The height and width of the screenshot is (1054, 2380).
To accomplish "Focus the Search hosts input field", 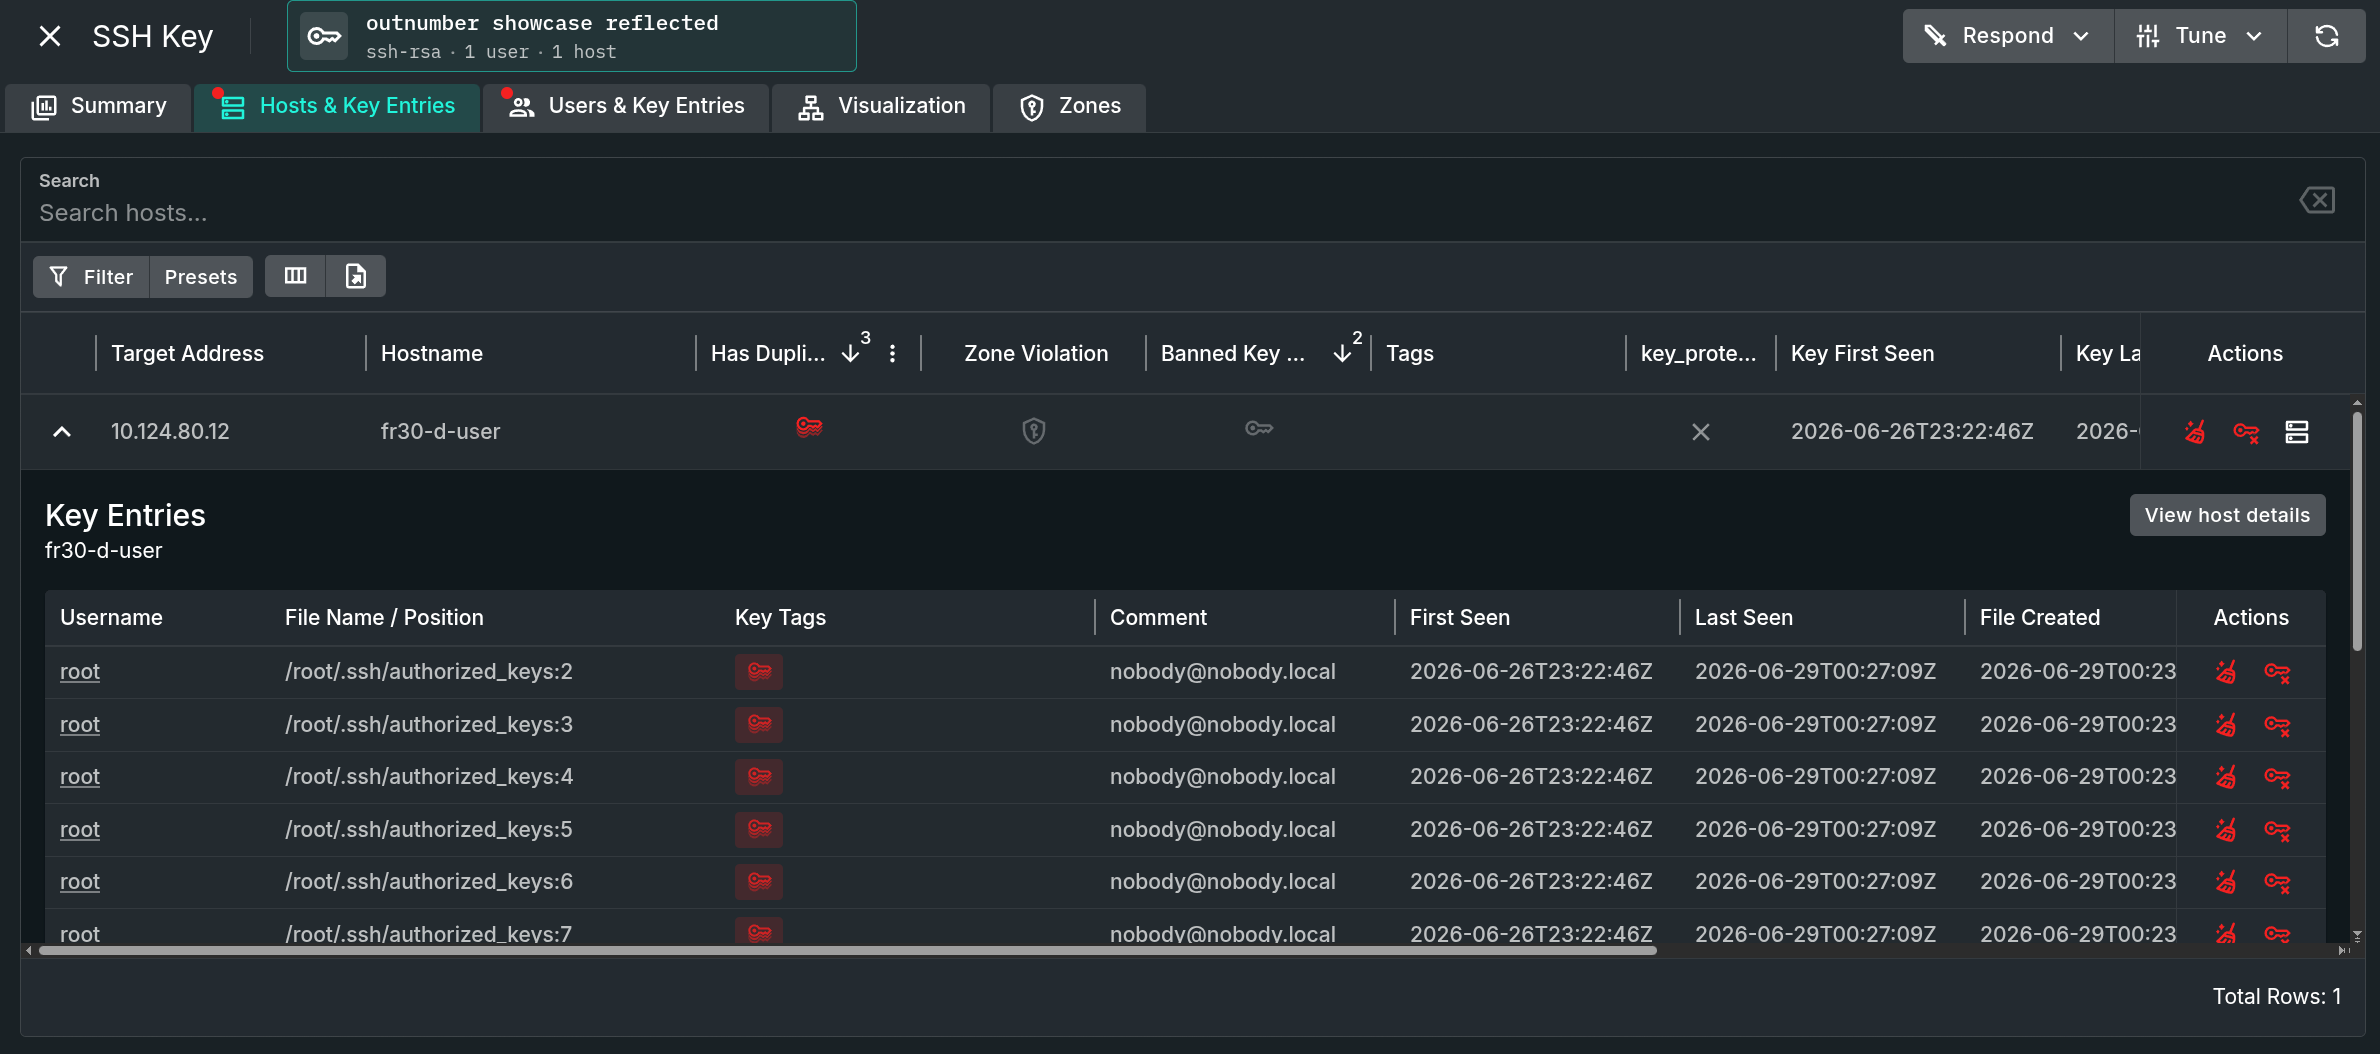I will pyautogui.click(x=1160, y=213).
